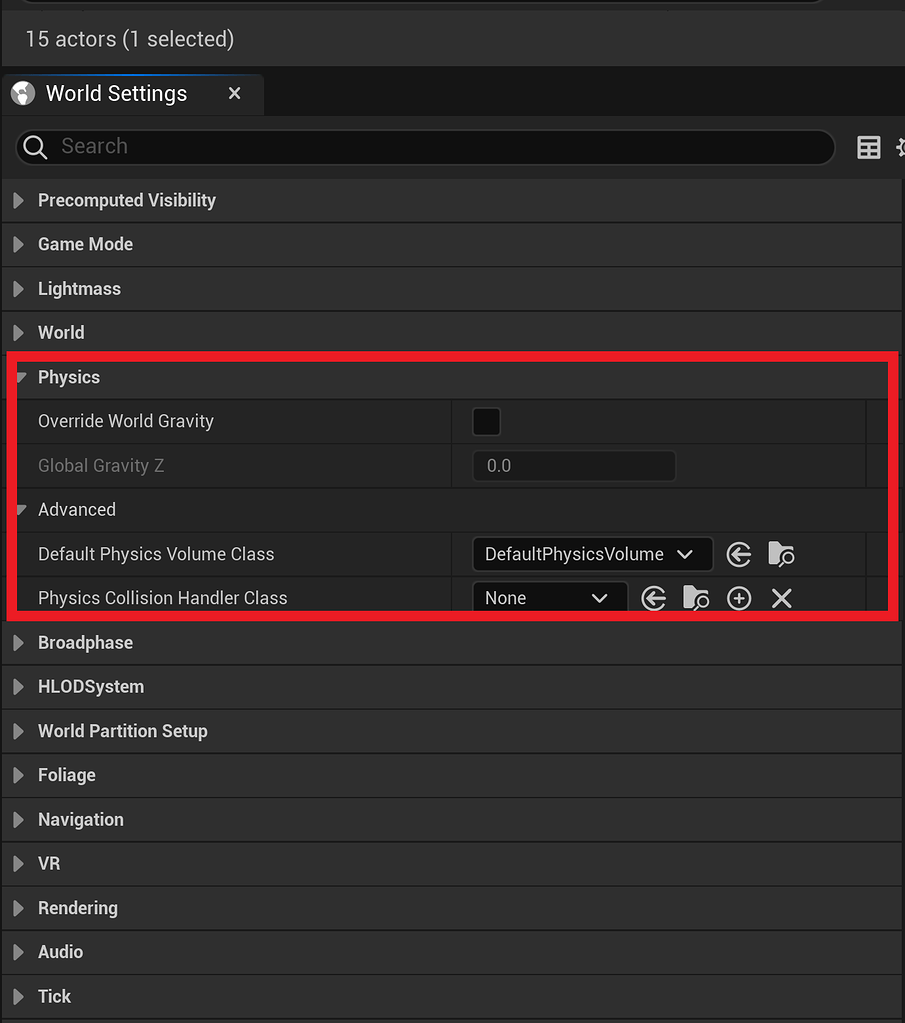The height and width of the screenshot is (1023, 905).
Task: Use selected asset for Default Physics Volume Class
Action: coord(739,554)
